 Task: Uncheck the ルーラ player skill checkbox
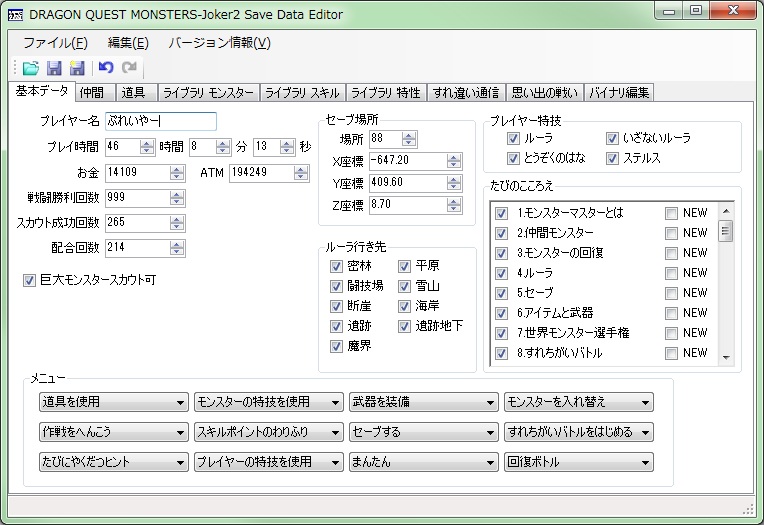tap(513, 138)
